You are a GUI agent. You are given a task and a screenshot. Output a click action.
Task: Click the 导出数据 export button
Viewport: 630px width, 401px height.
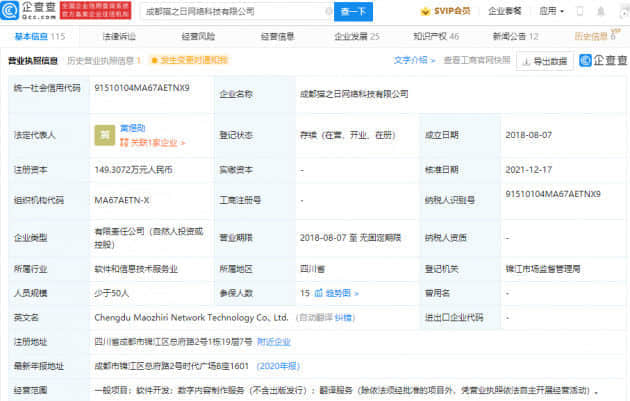point(545,61)
